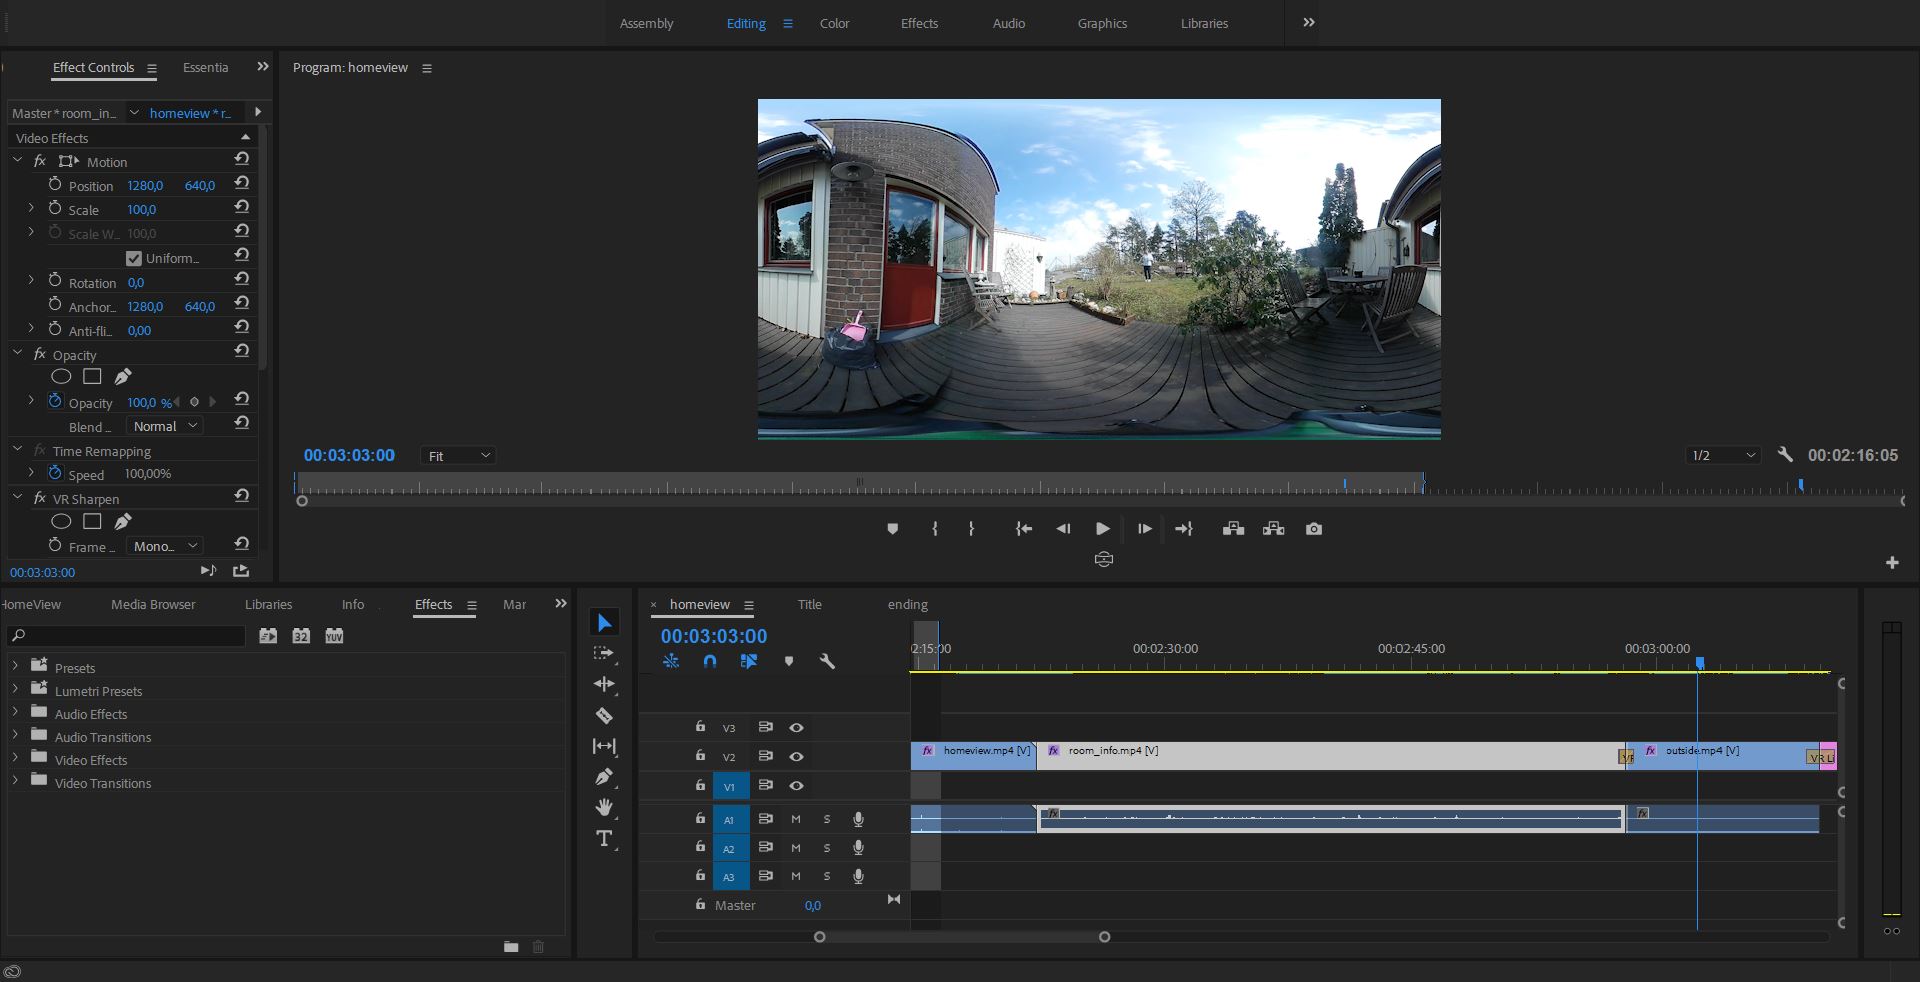
Task: Expand Lumetri Presets folder
Action: point(15,689)
